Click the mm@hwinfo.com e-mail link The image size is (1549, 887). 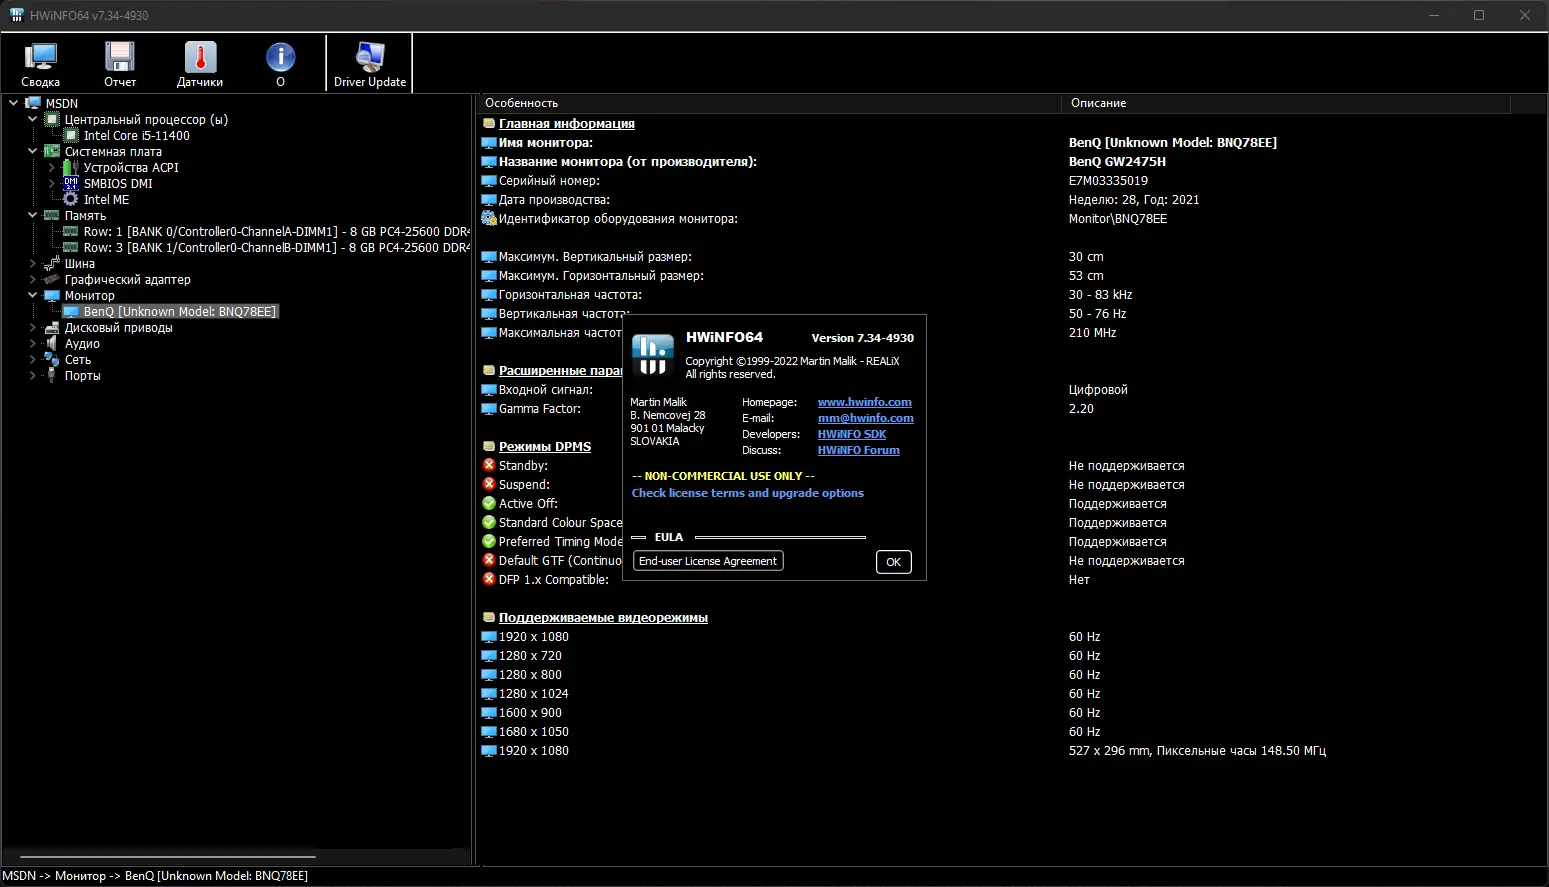tap(866, 418)
